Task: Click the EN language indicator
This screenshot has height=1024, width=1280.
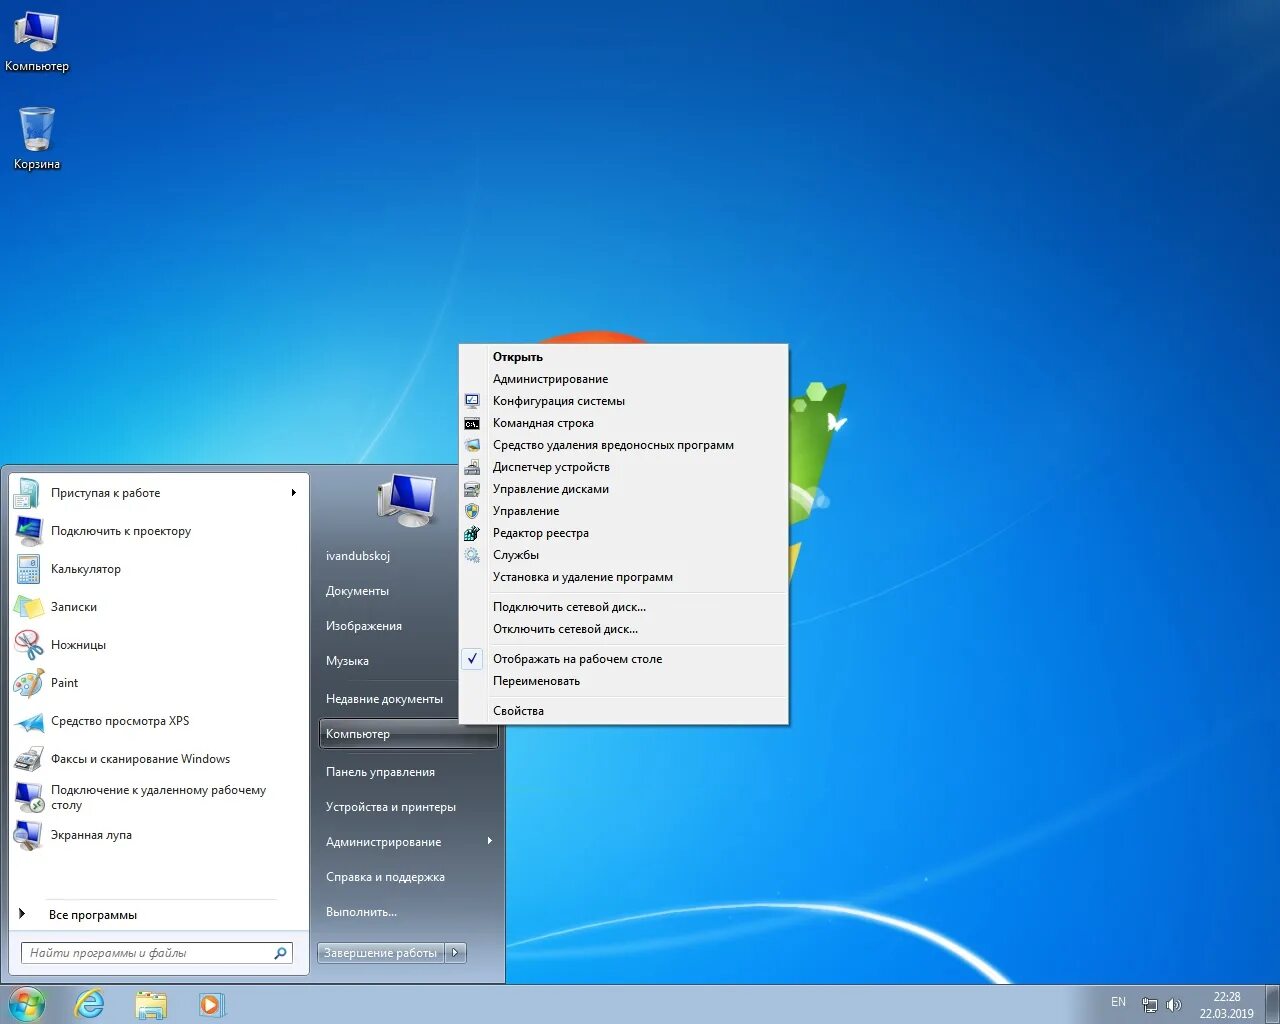Action: click(1118, 1002)
